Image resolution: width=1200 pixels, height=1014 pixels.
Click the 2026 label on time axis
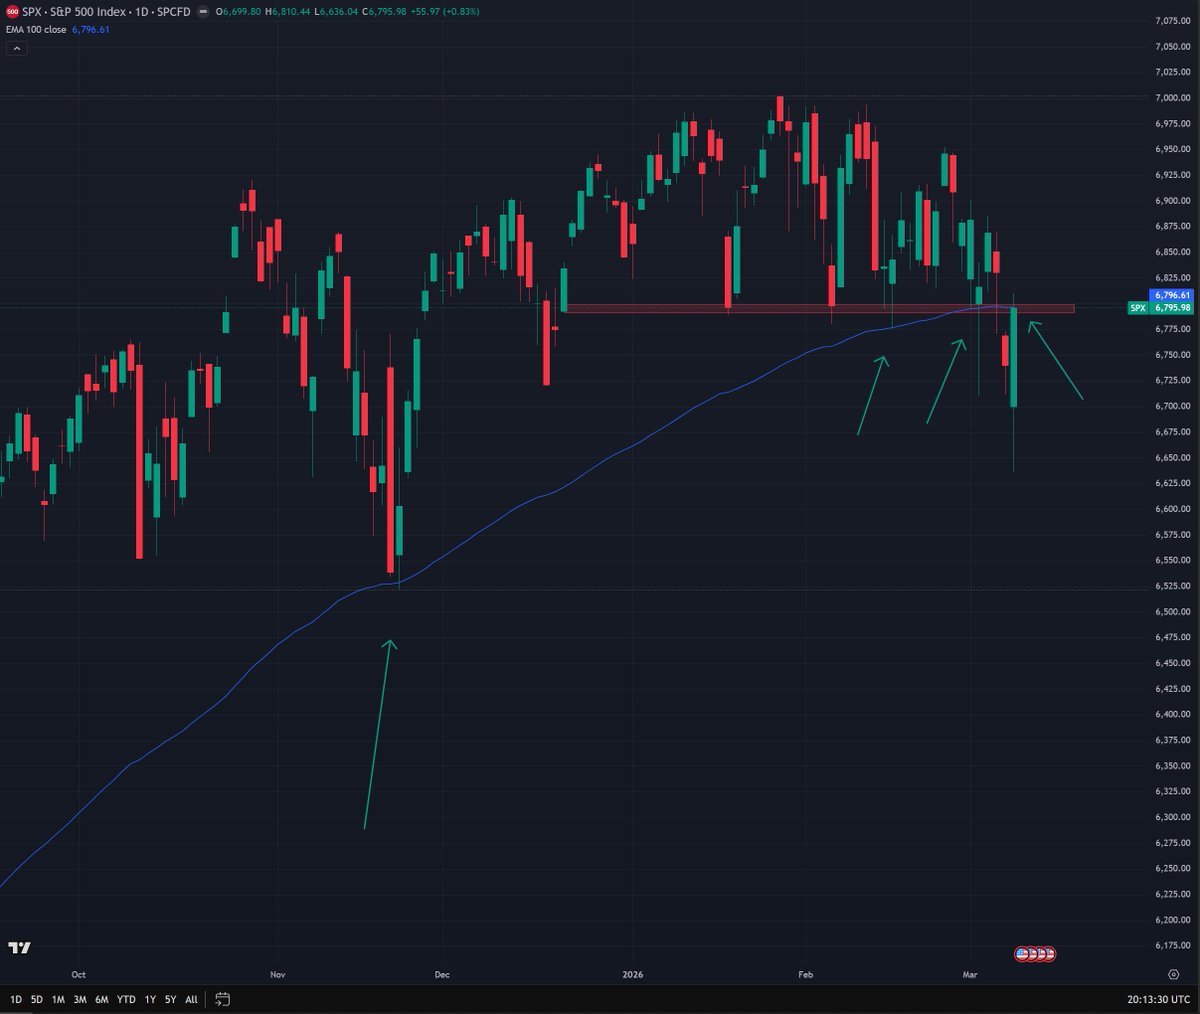click(x=632, y=974)
